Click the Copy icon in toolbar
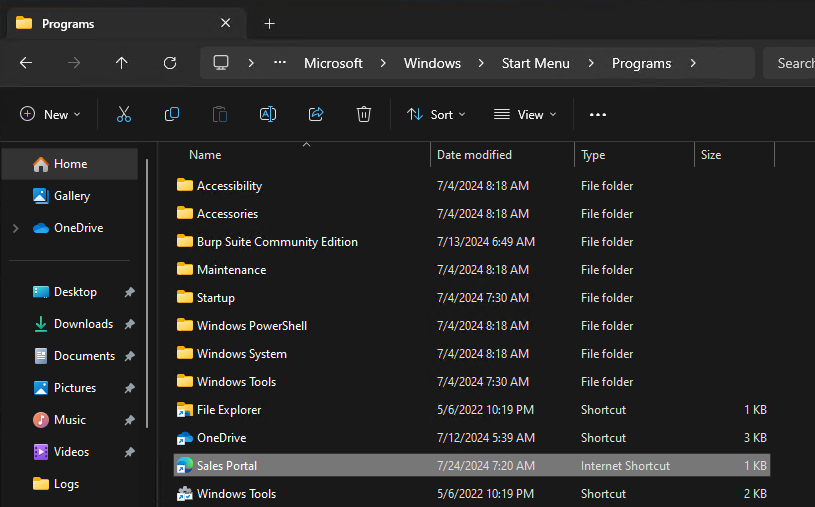 [172, 114]
